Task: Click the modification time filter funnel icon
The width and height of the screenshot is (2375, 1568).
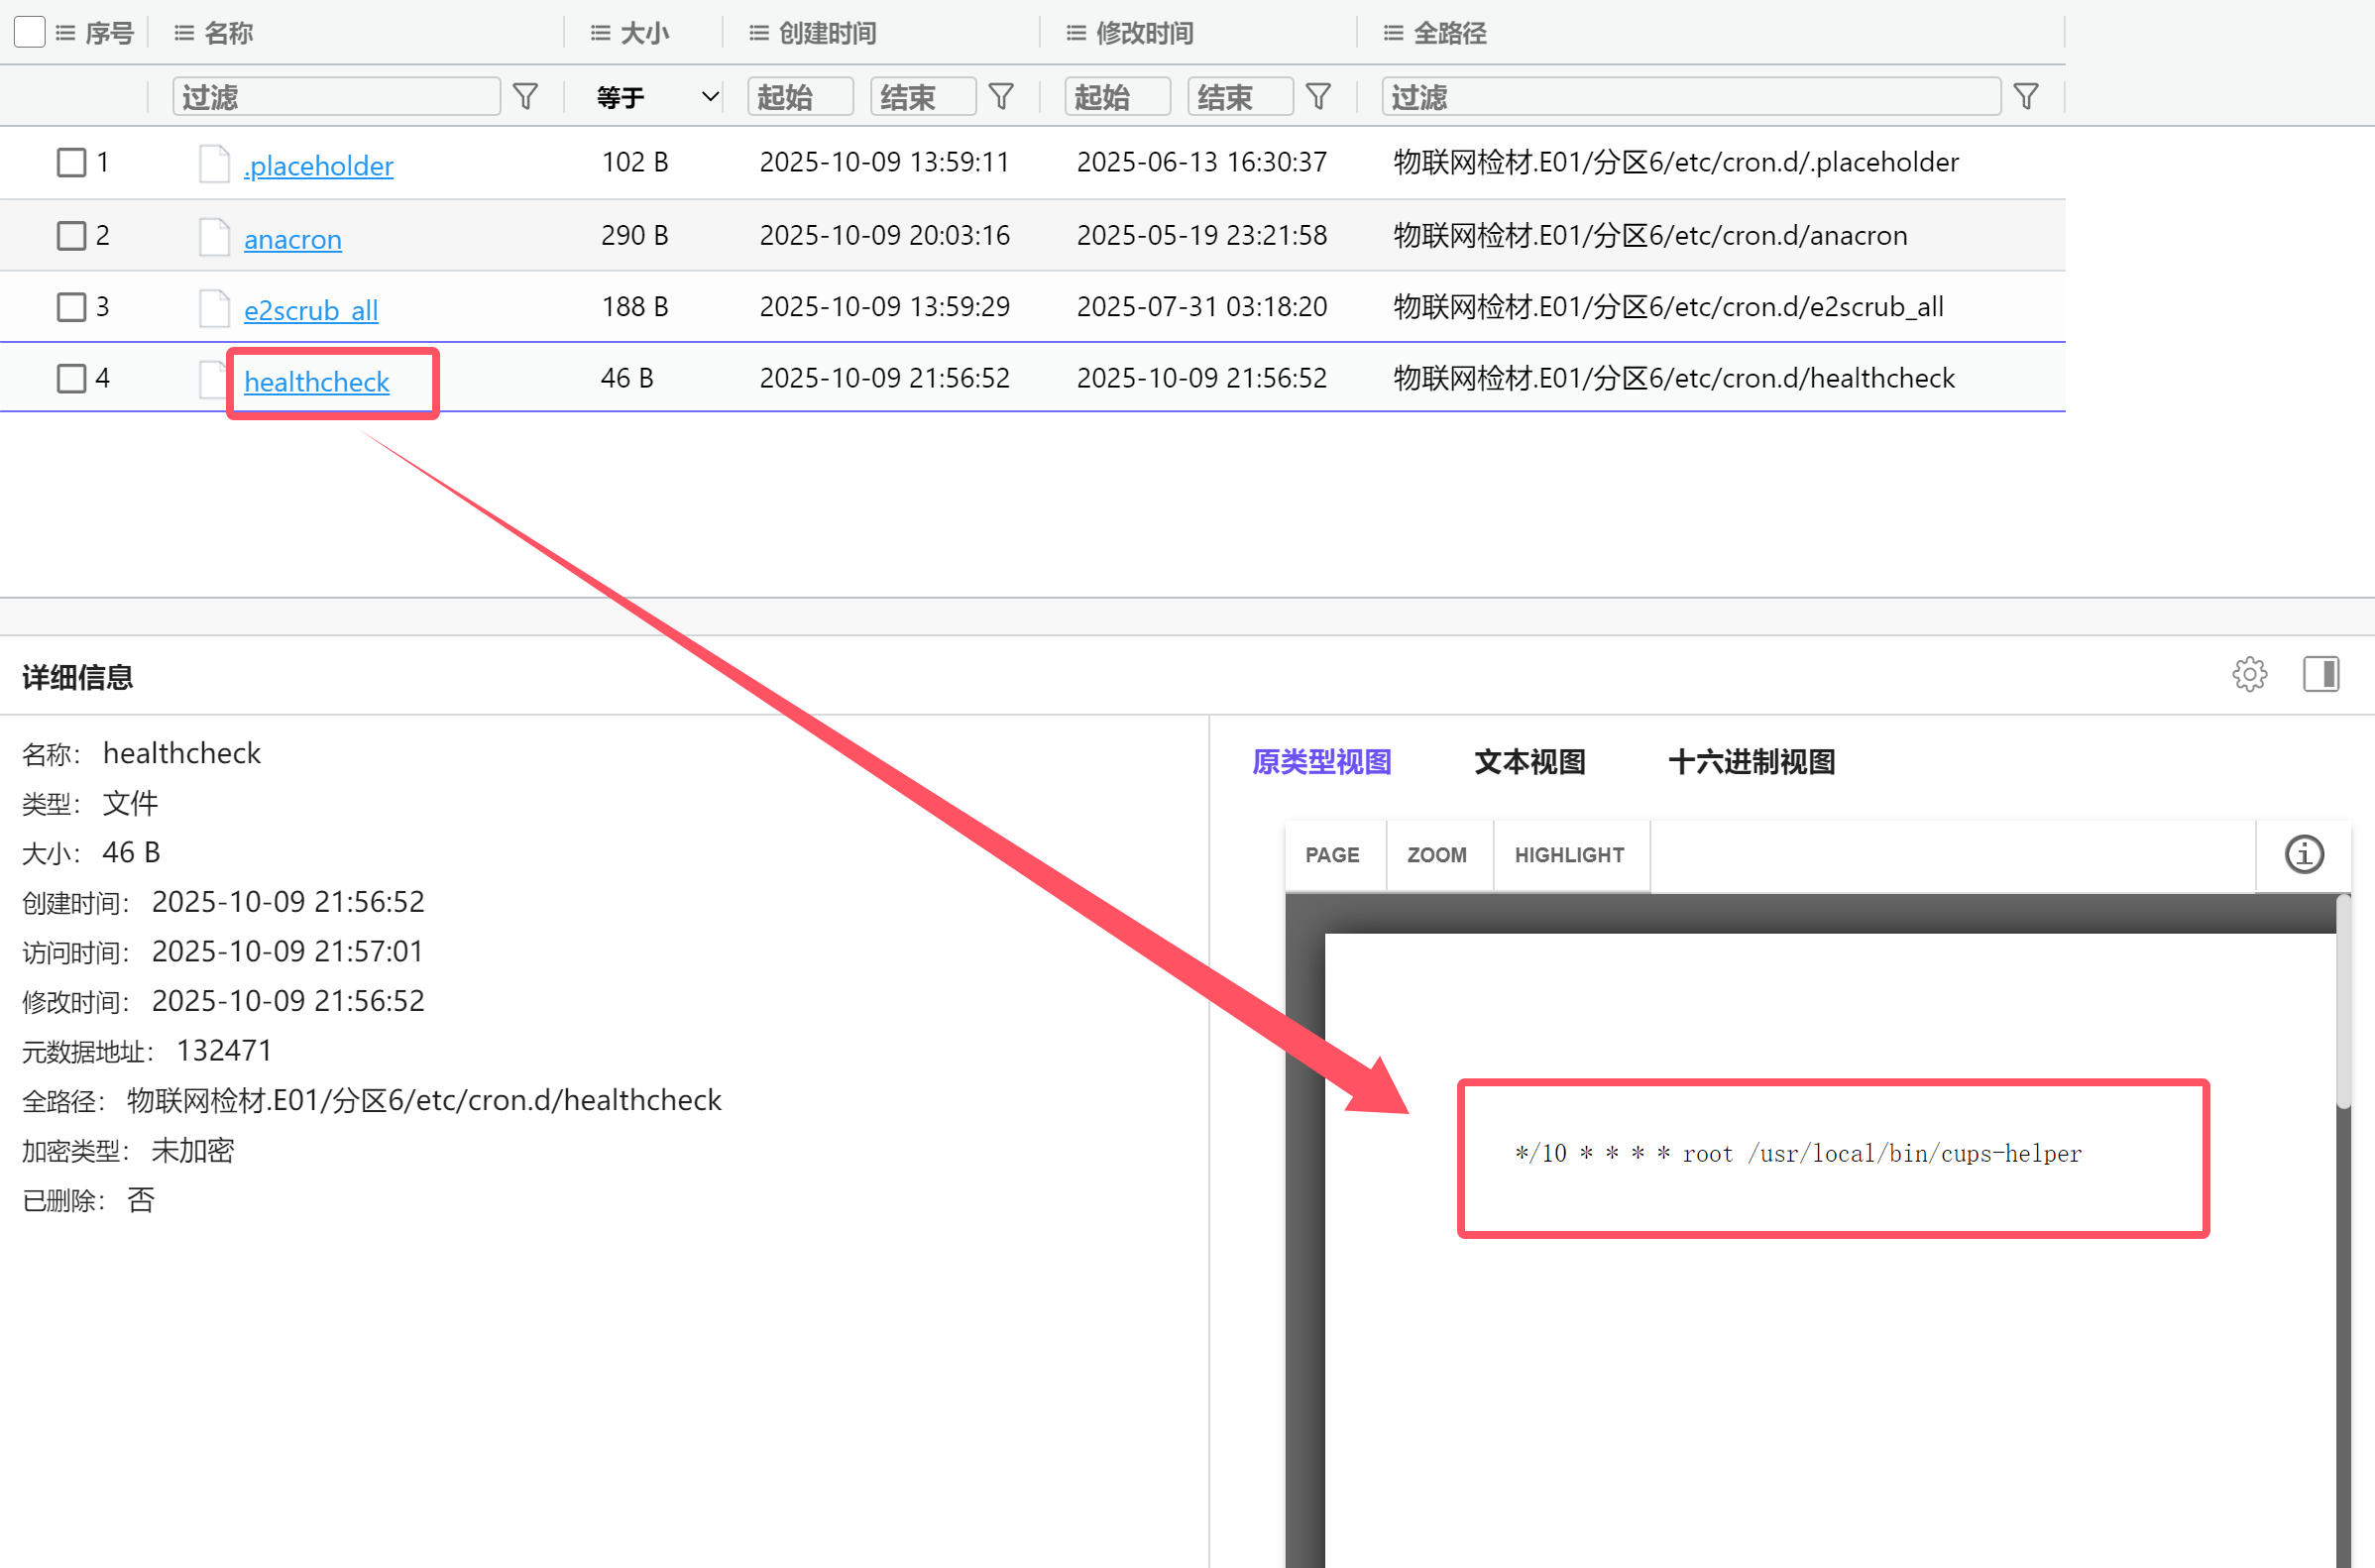Action: pos(1318,97)
